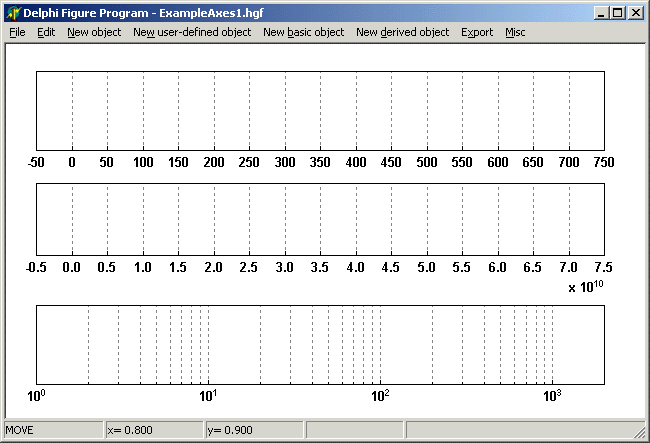Click the -50 label on the top axis

click(36, 162)
